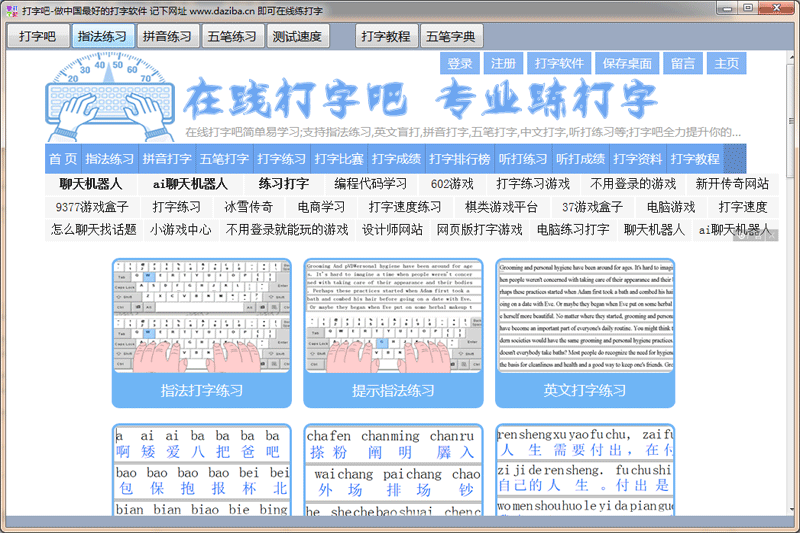
Task: Open the 电商学习 link
Action: coord(321,207)
